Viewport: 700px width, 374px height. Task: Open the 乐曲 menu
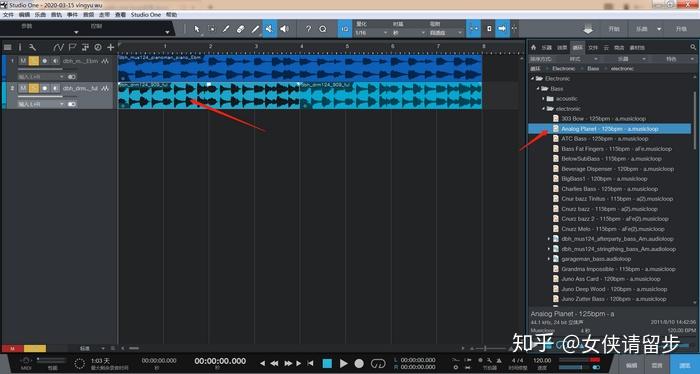coord(40,15)
